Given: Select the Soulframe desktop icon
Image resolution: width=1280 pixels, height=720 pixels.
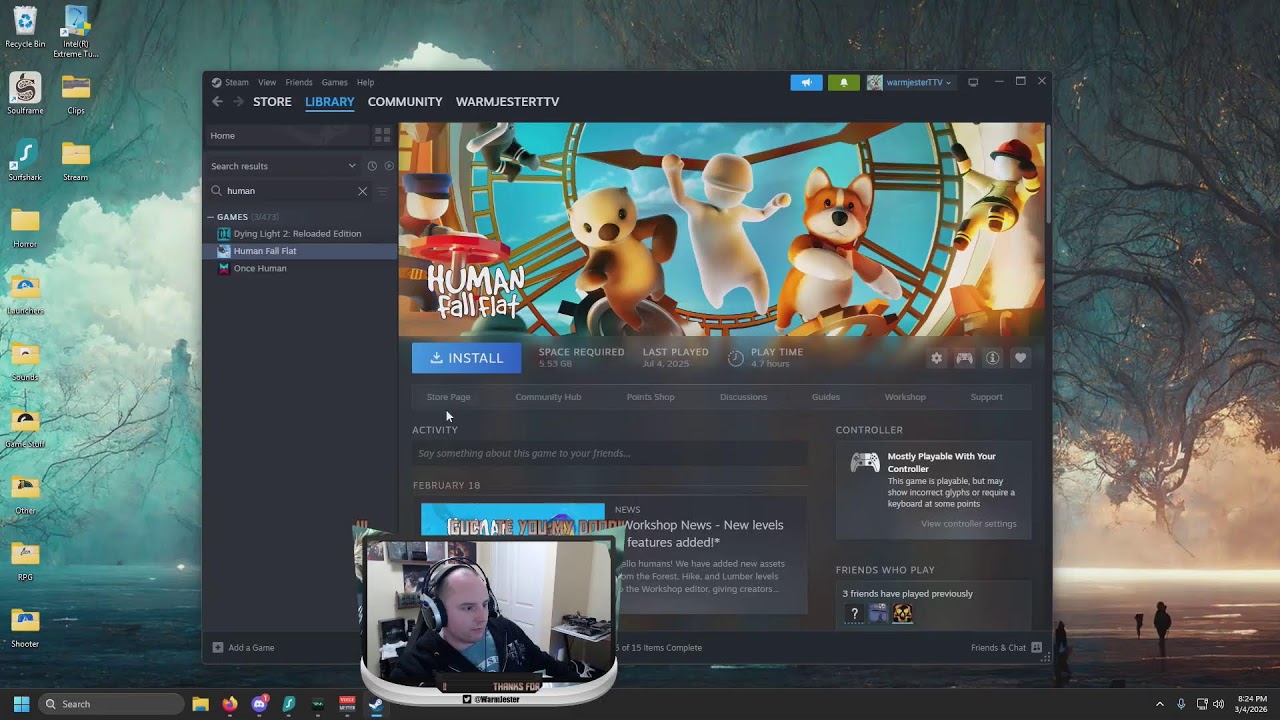Looking at the screenshot, I should tap(25, 94).
